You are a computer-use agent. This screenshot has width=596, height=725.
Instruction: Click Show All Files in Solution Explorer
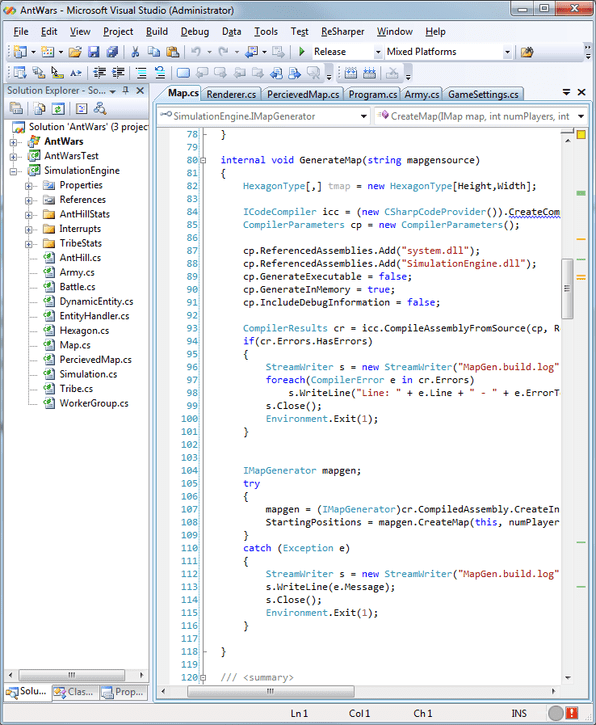coord(40,109)
